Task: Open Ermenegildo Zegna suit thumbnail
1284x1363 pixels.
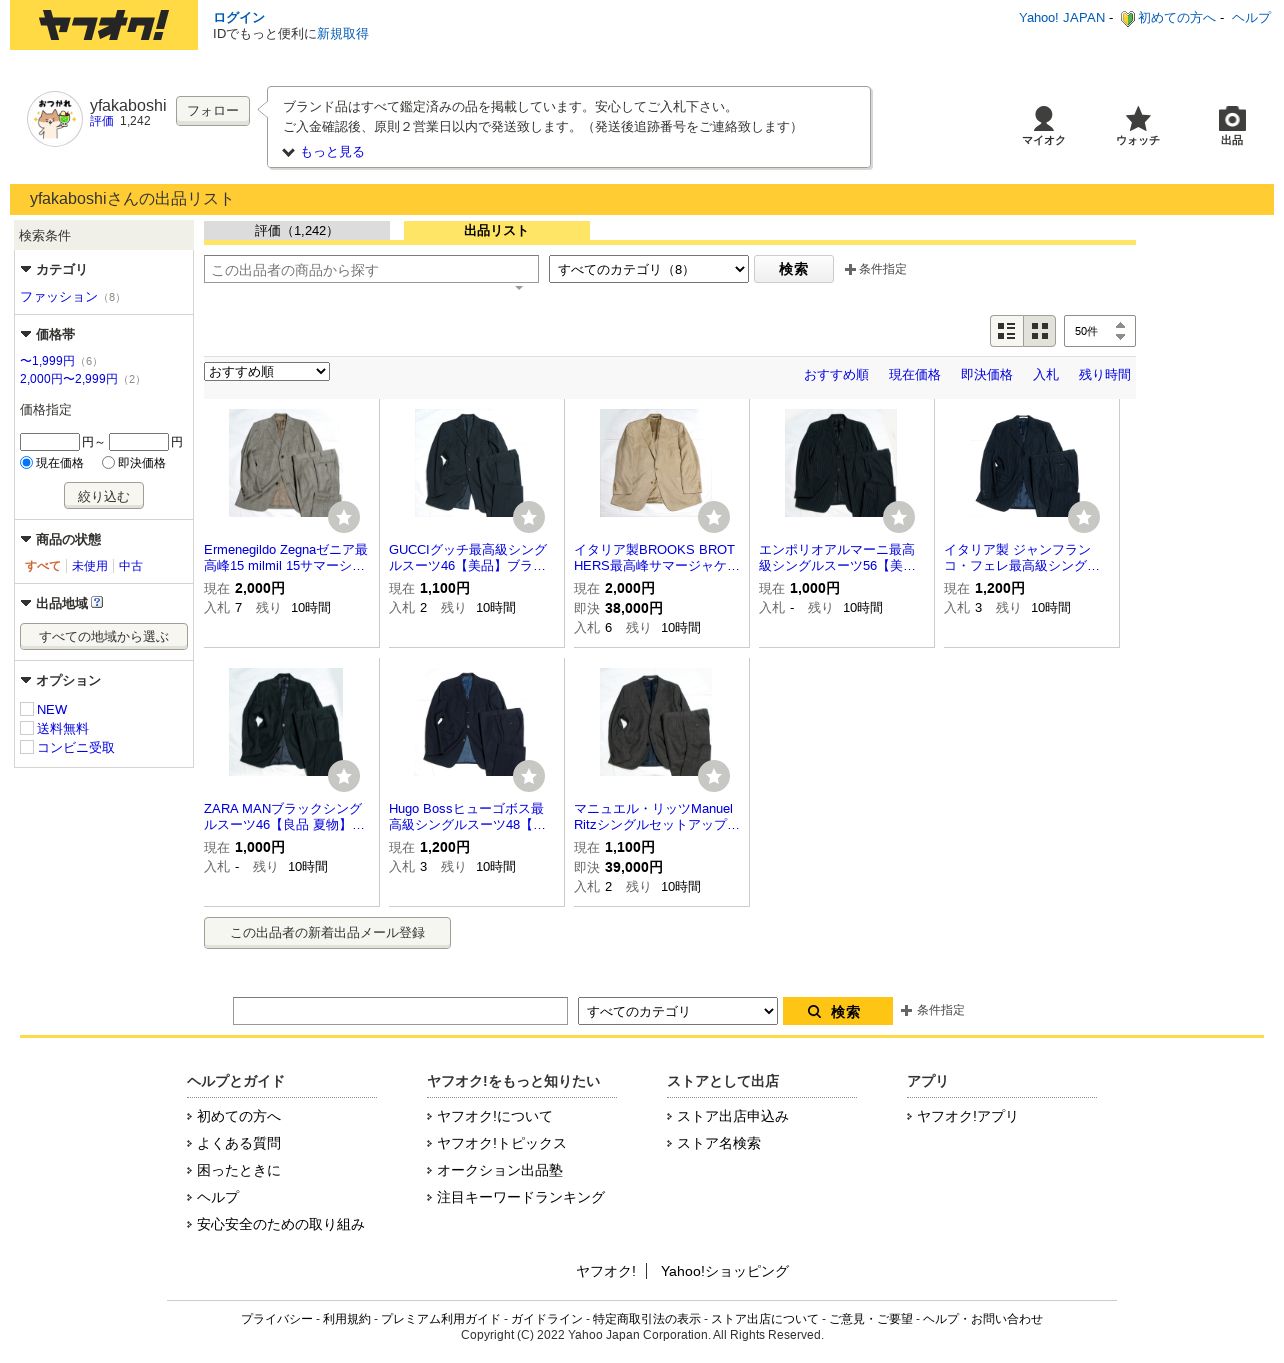Action: pyautogui.click(x=286, y=463)
